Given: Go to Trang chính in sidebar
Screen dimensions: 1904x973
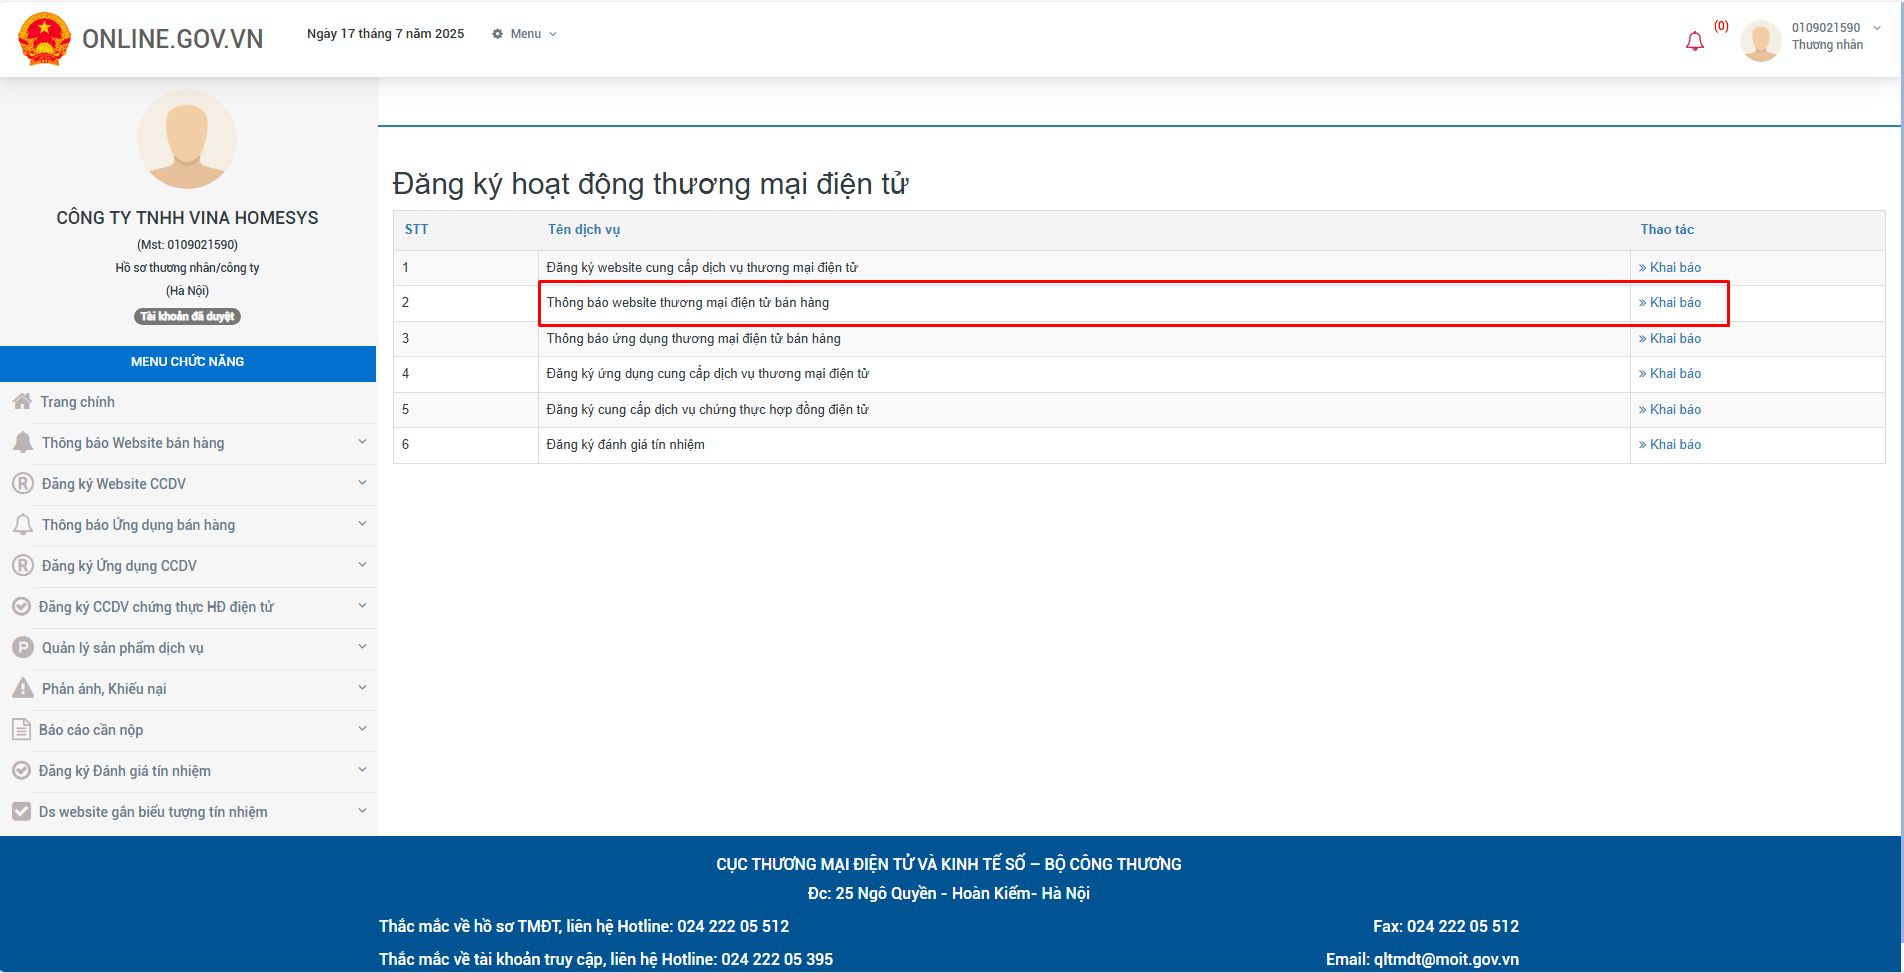Looking at the screenshot, I should tap(78, 402).
